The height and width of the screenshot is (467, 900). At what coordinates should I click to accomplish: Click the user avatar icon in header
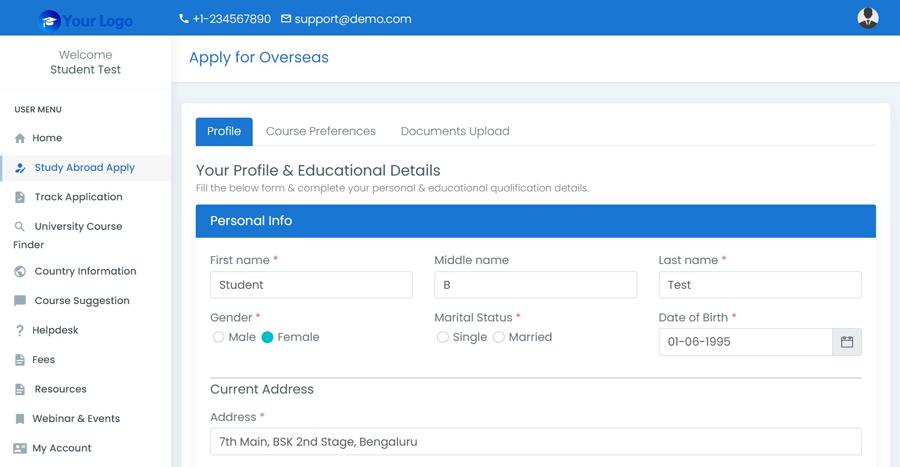[868, 18]
